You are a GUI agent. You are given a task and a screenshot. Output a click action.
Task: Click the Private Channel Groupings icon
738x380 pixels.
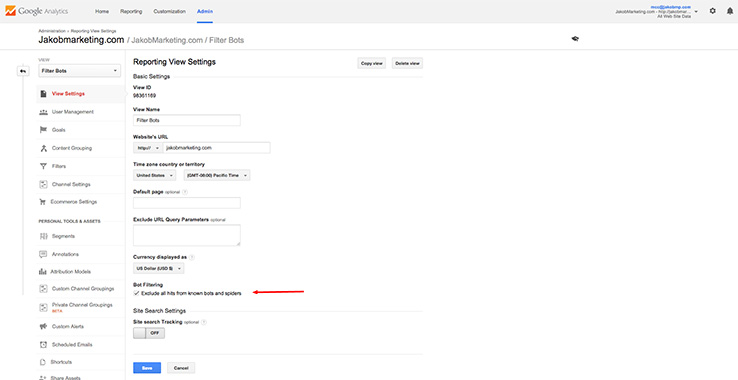[43, 307]
